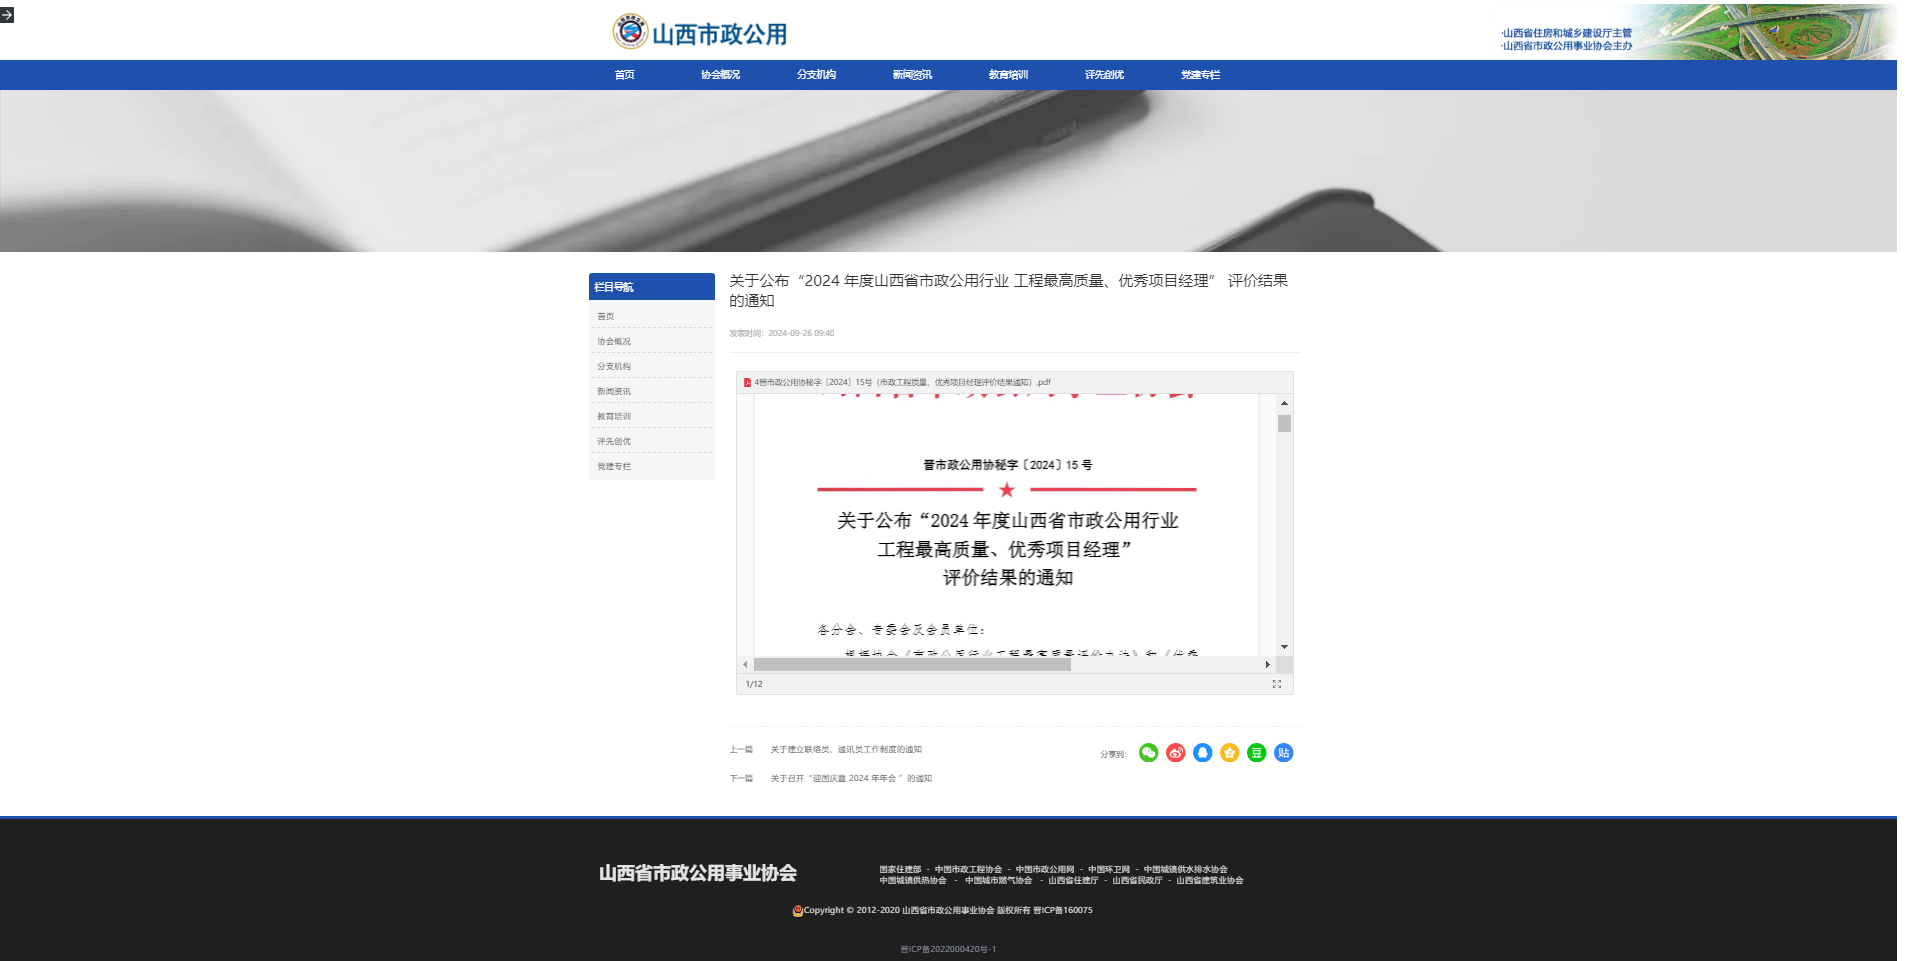The width and height of the screenshot is (1914, 961).
Task: Open the next article about 迎国庆暨 2024 年年会
Action: [x=851, y=778]
